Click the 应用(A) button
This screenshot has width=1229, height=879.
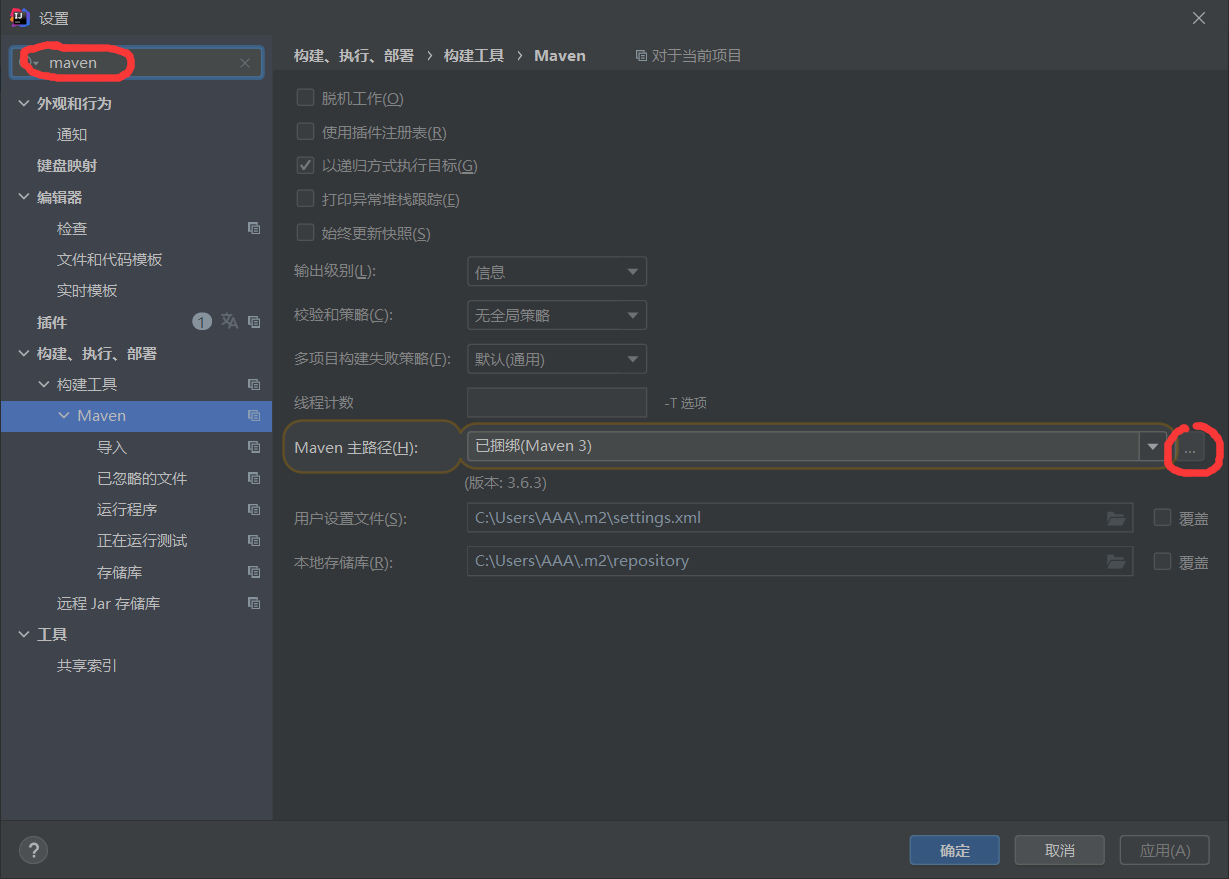click(1165, 850)
